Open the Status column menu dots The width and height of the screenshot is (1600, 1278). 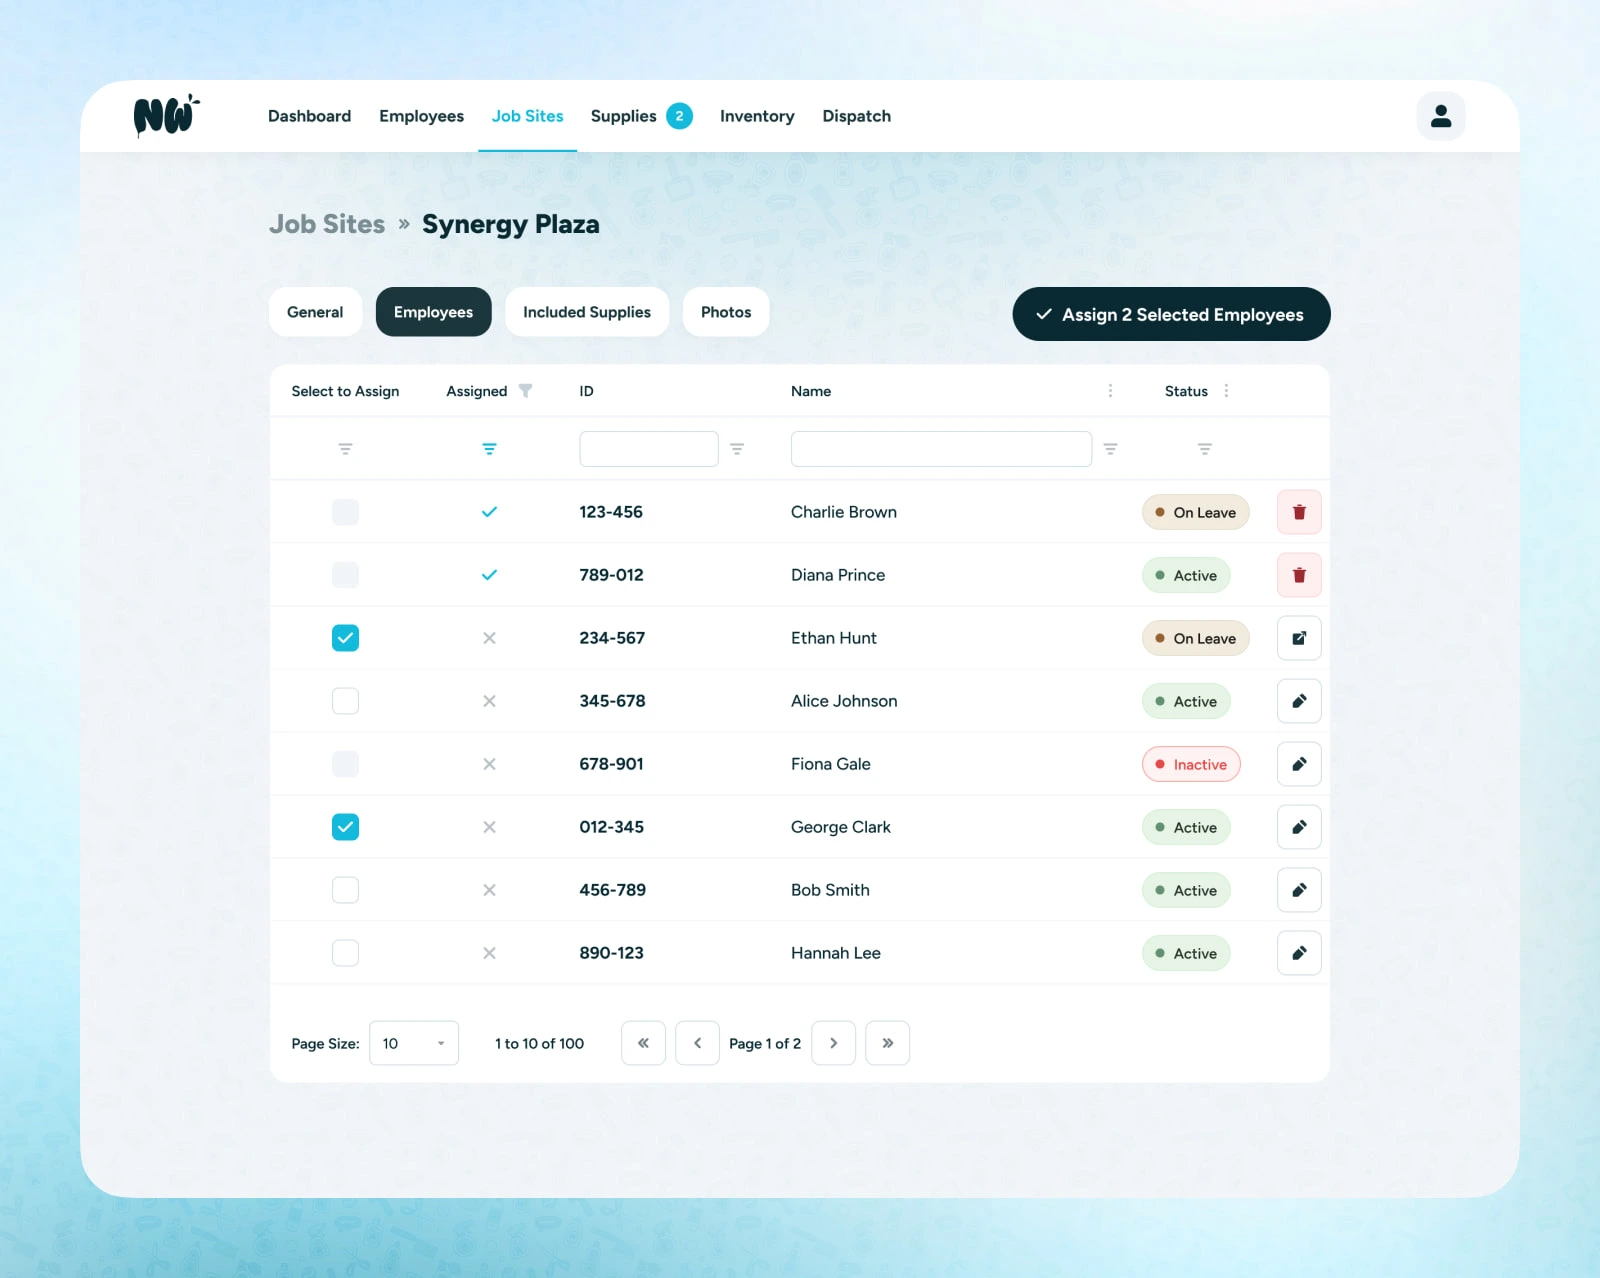(x=1226, y=391)
